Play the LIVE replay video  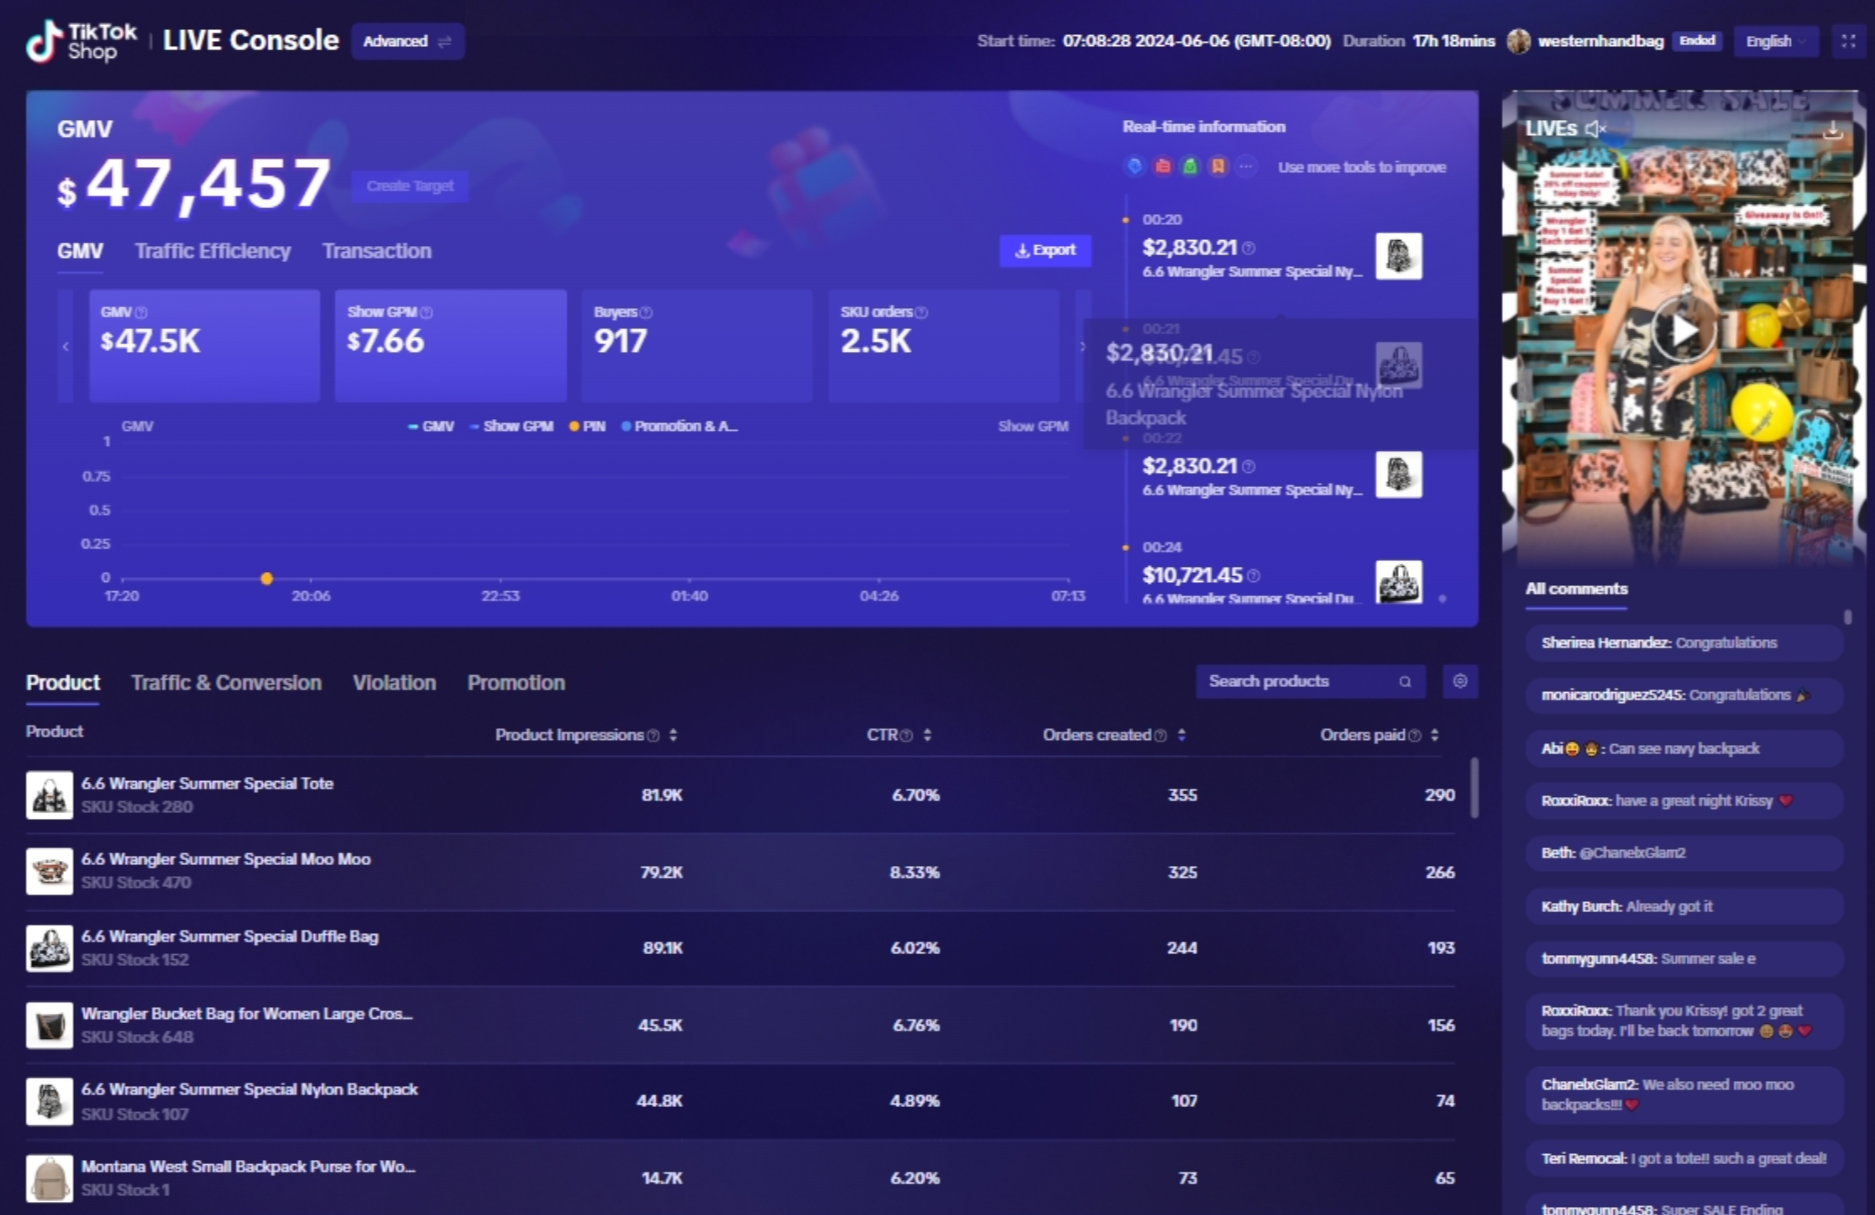point(1684,330)
